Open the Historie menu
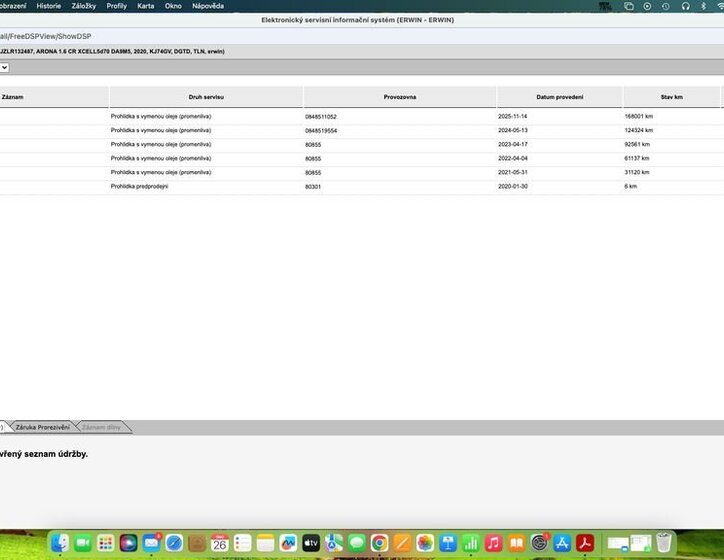 coord(48,6)
